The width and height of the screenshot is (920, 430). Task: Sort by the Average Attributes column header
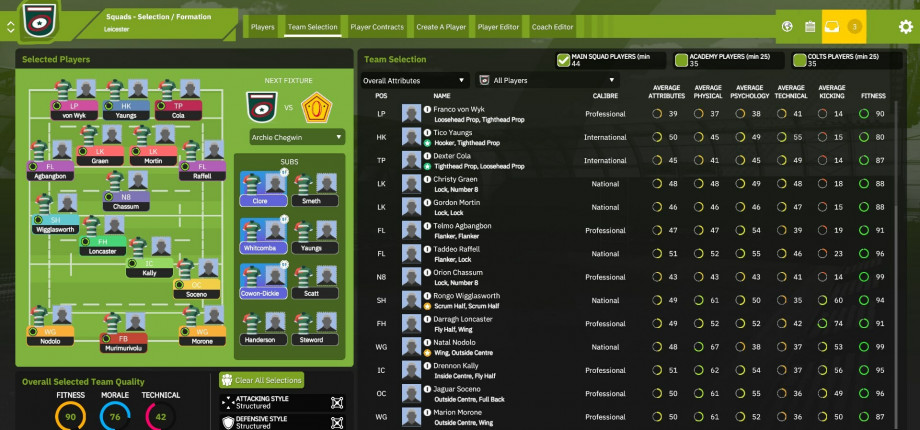tap(666, 92)
